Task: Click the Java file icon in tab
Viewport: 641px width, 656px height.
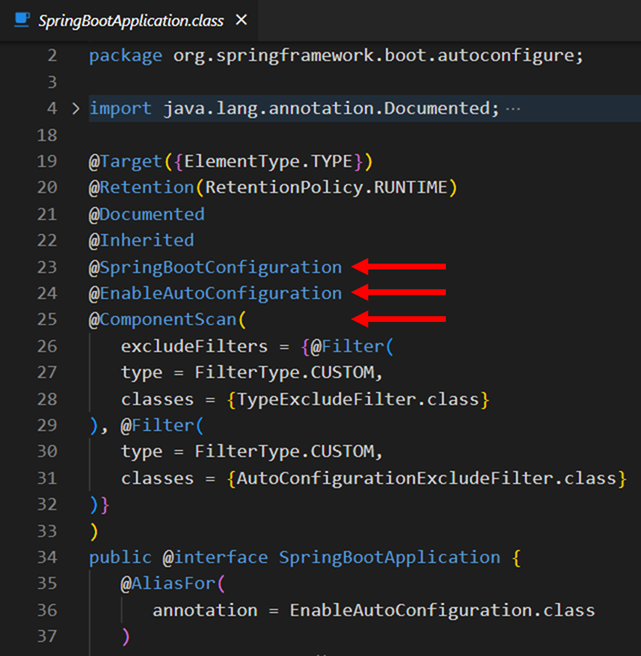Action: tap(22, 20)
